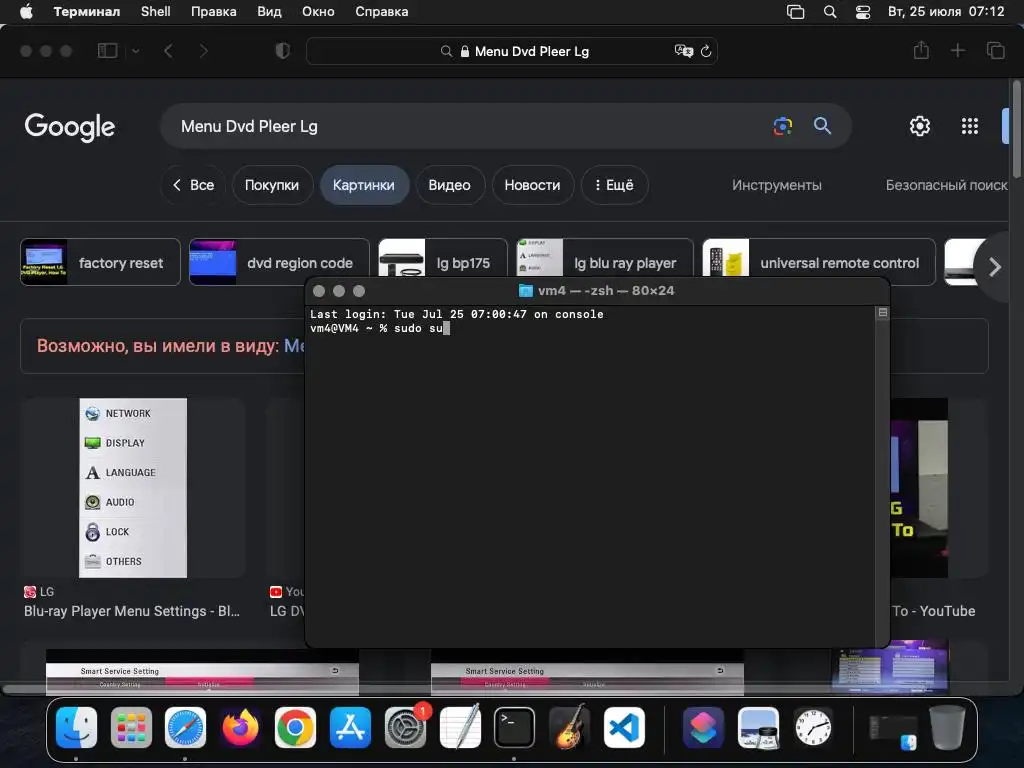Image resolution: width=1024 pixels, height=768 pixels.
Task: Open System Settings from the Dock
Action: point(405,728)
